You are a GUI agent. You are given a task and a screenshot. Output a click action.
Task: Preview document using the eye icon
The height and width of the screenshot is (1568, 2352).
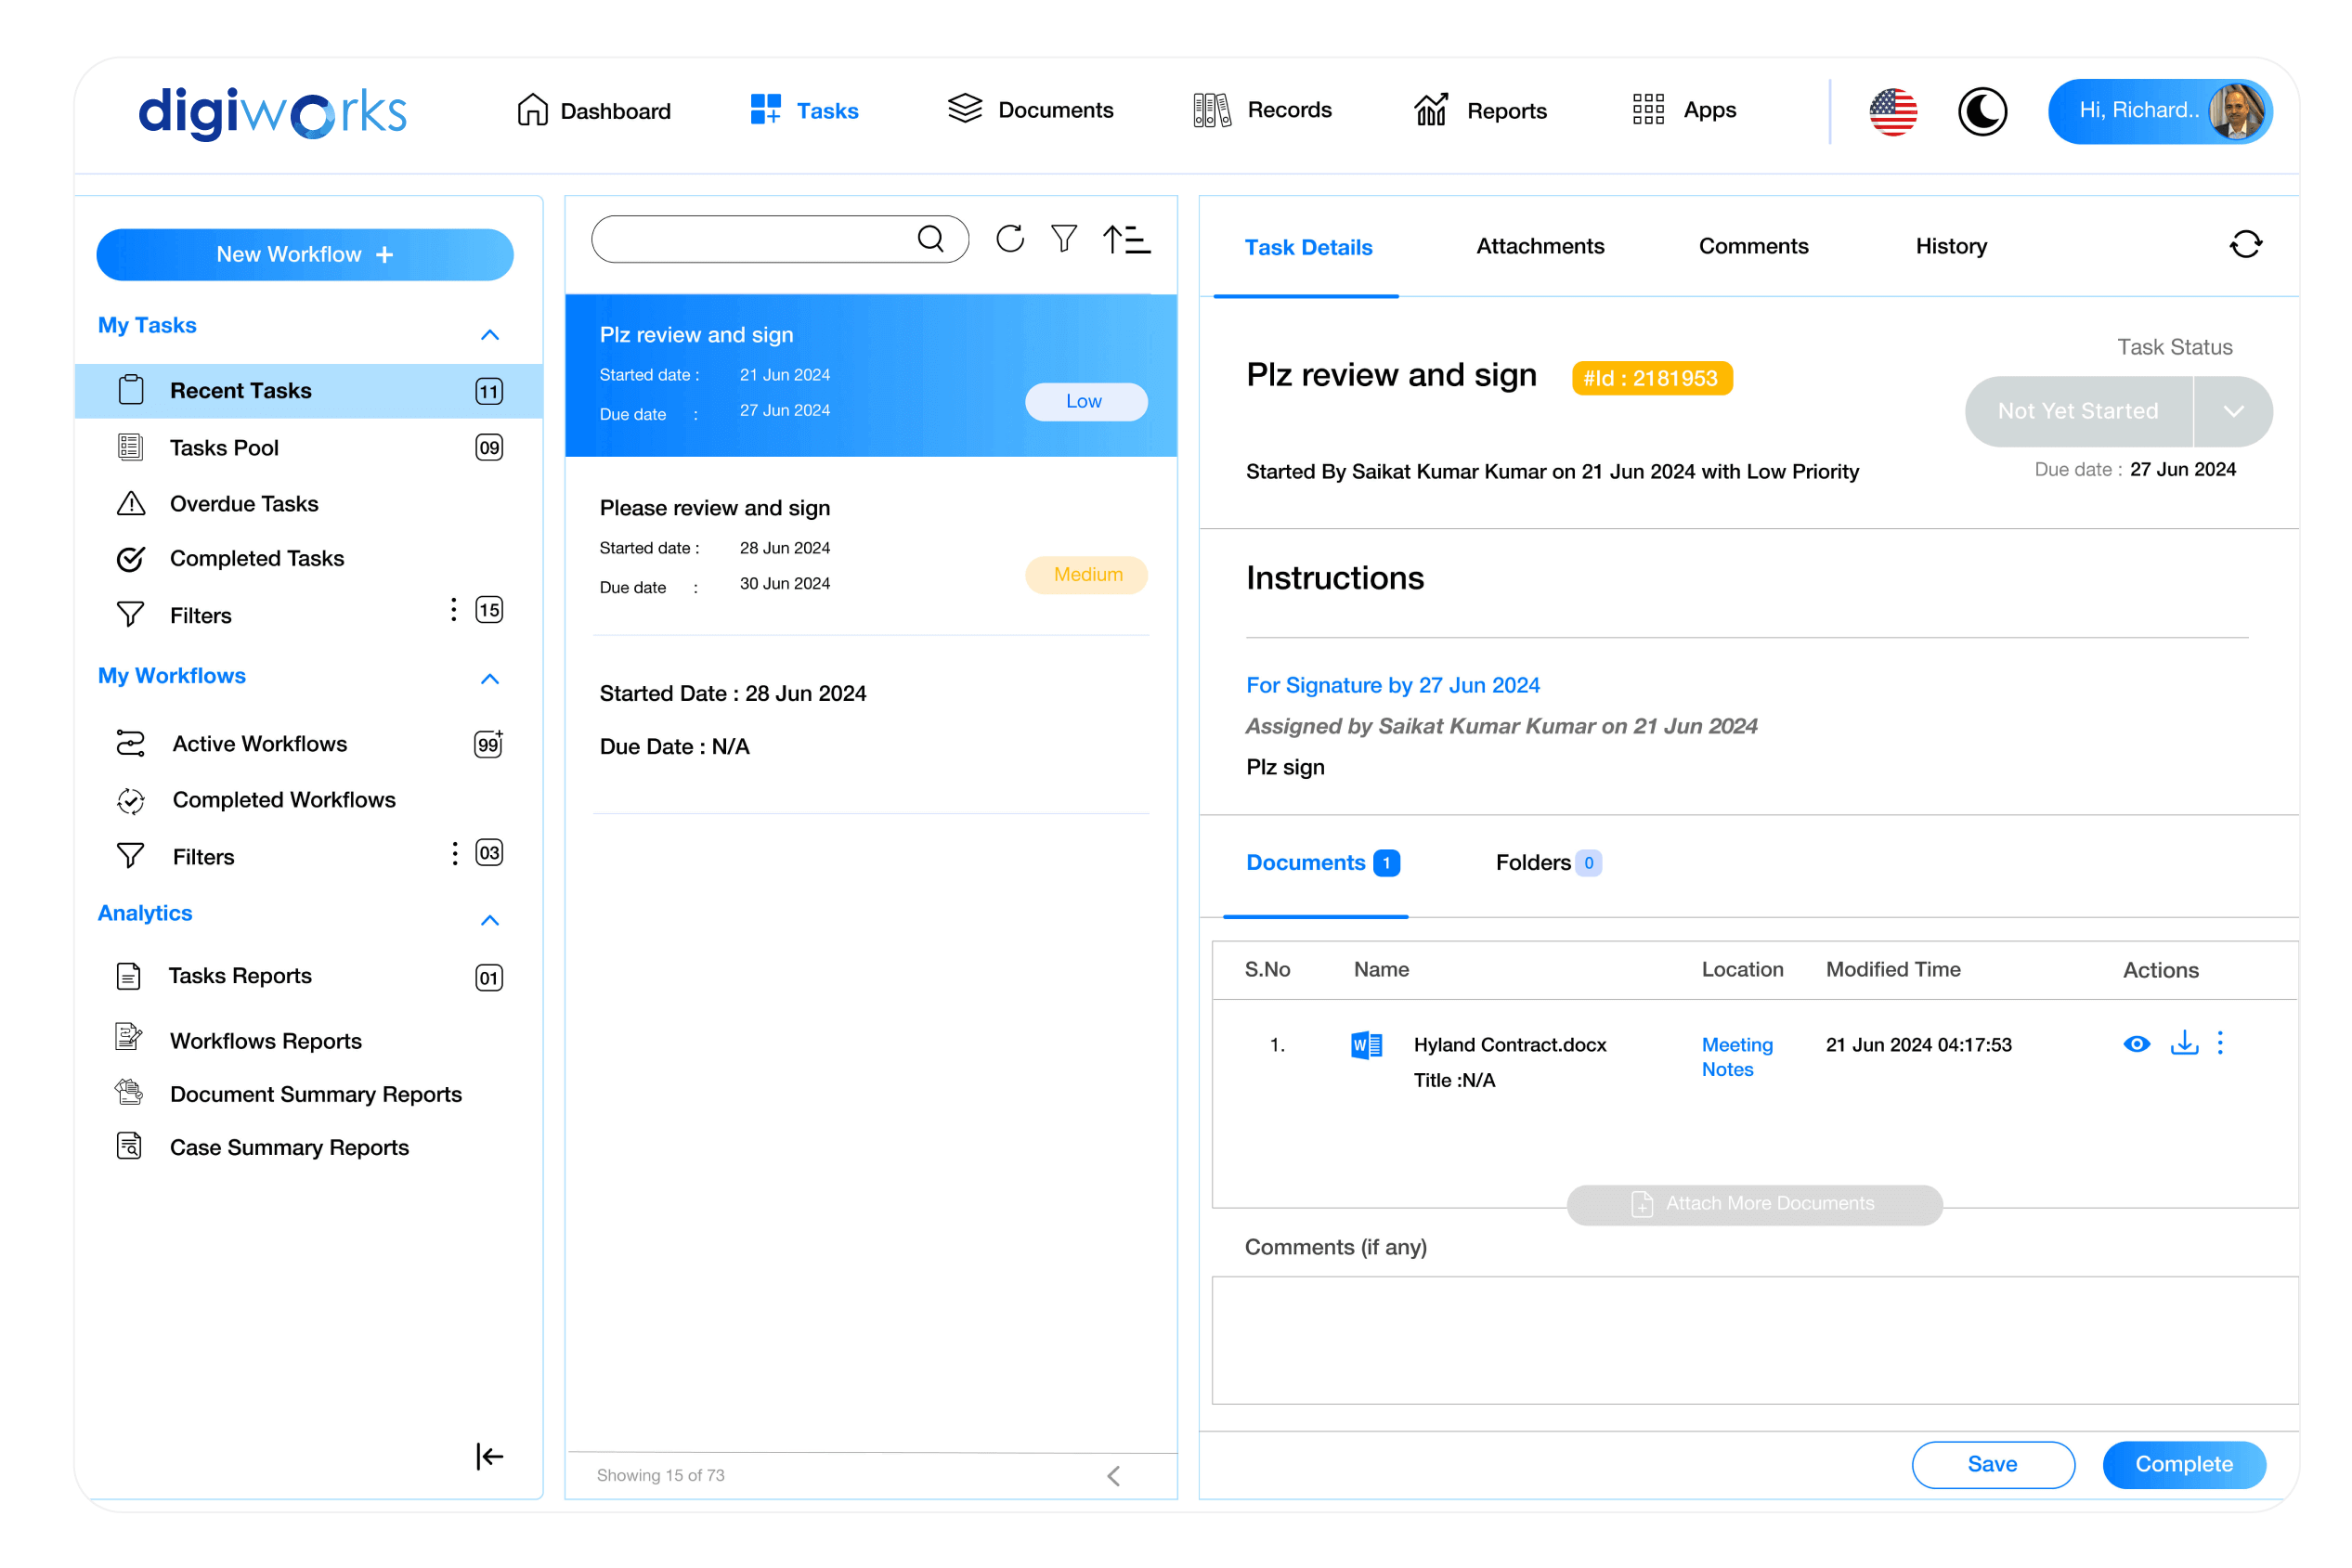(2136, 1043)
